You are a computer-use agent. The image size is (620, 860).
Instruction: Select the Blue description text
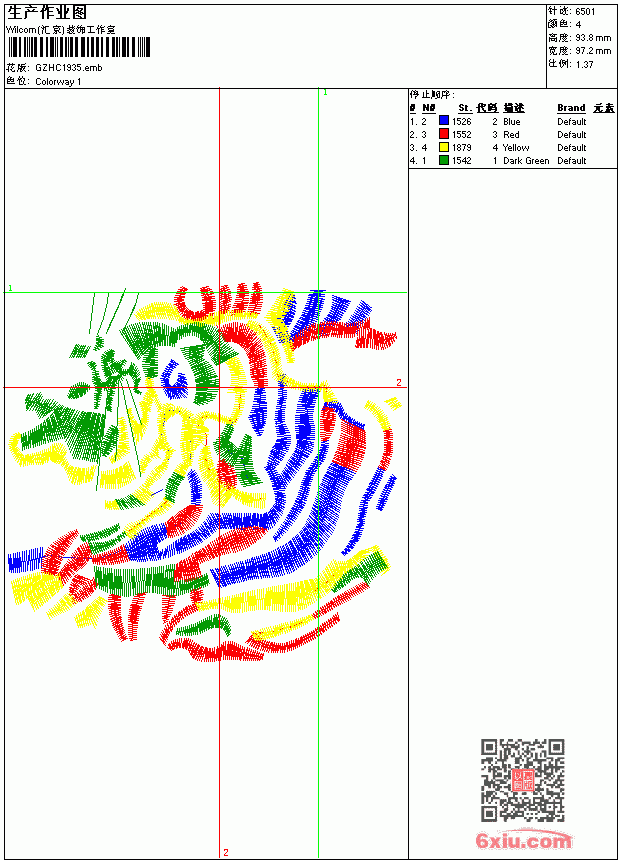[511, 122]
